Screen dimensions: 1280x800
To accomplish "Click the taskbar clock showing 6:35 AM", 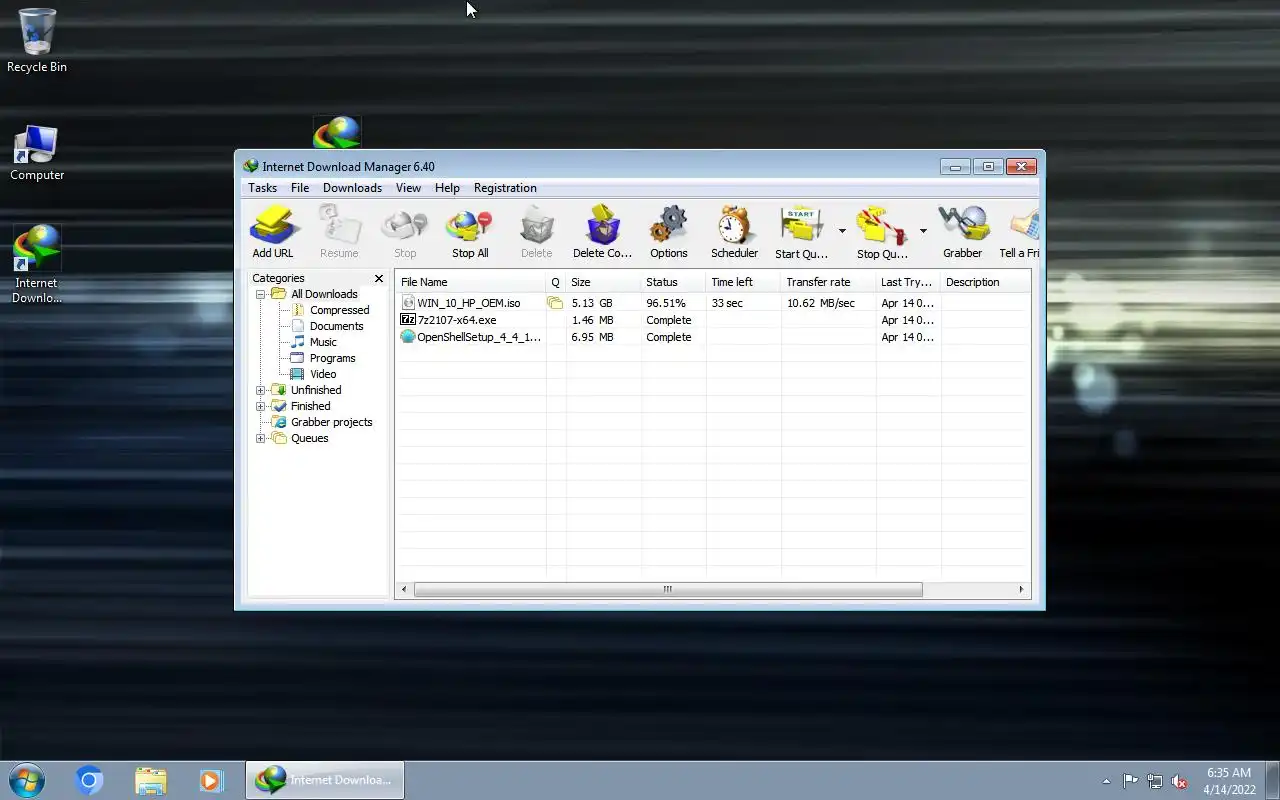I will coord(1229,781).
